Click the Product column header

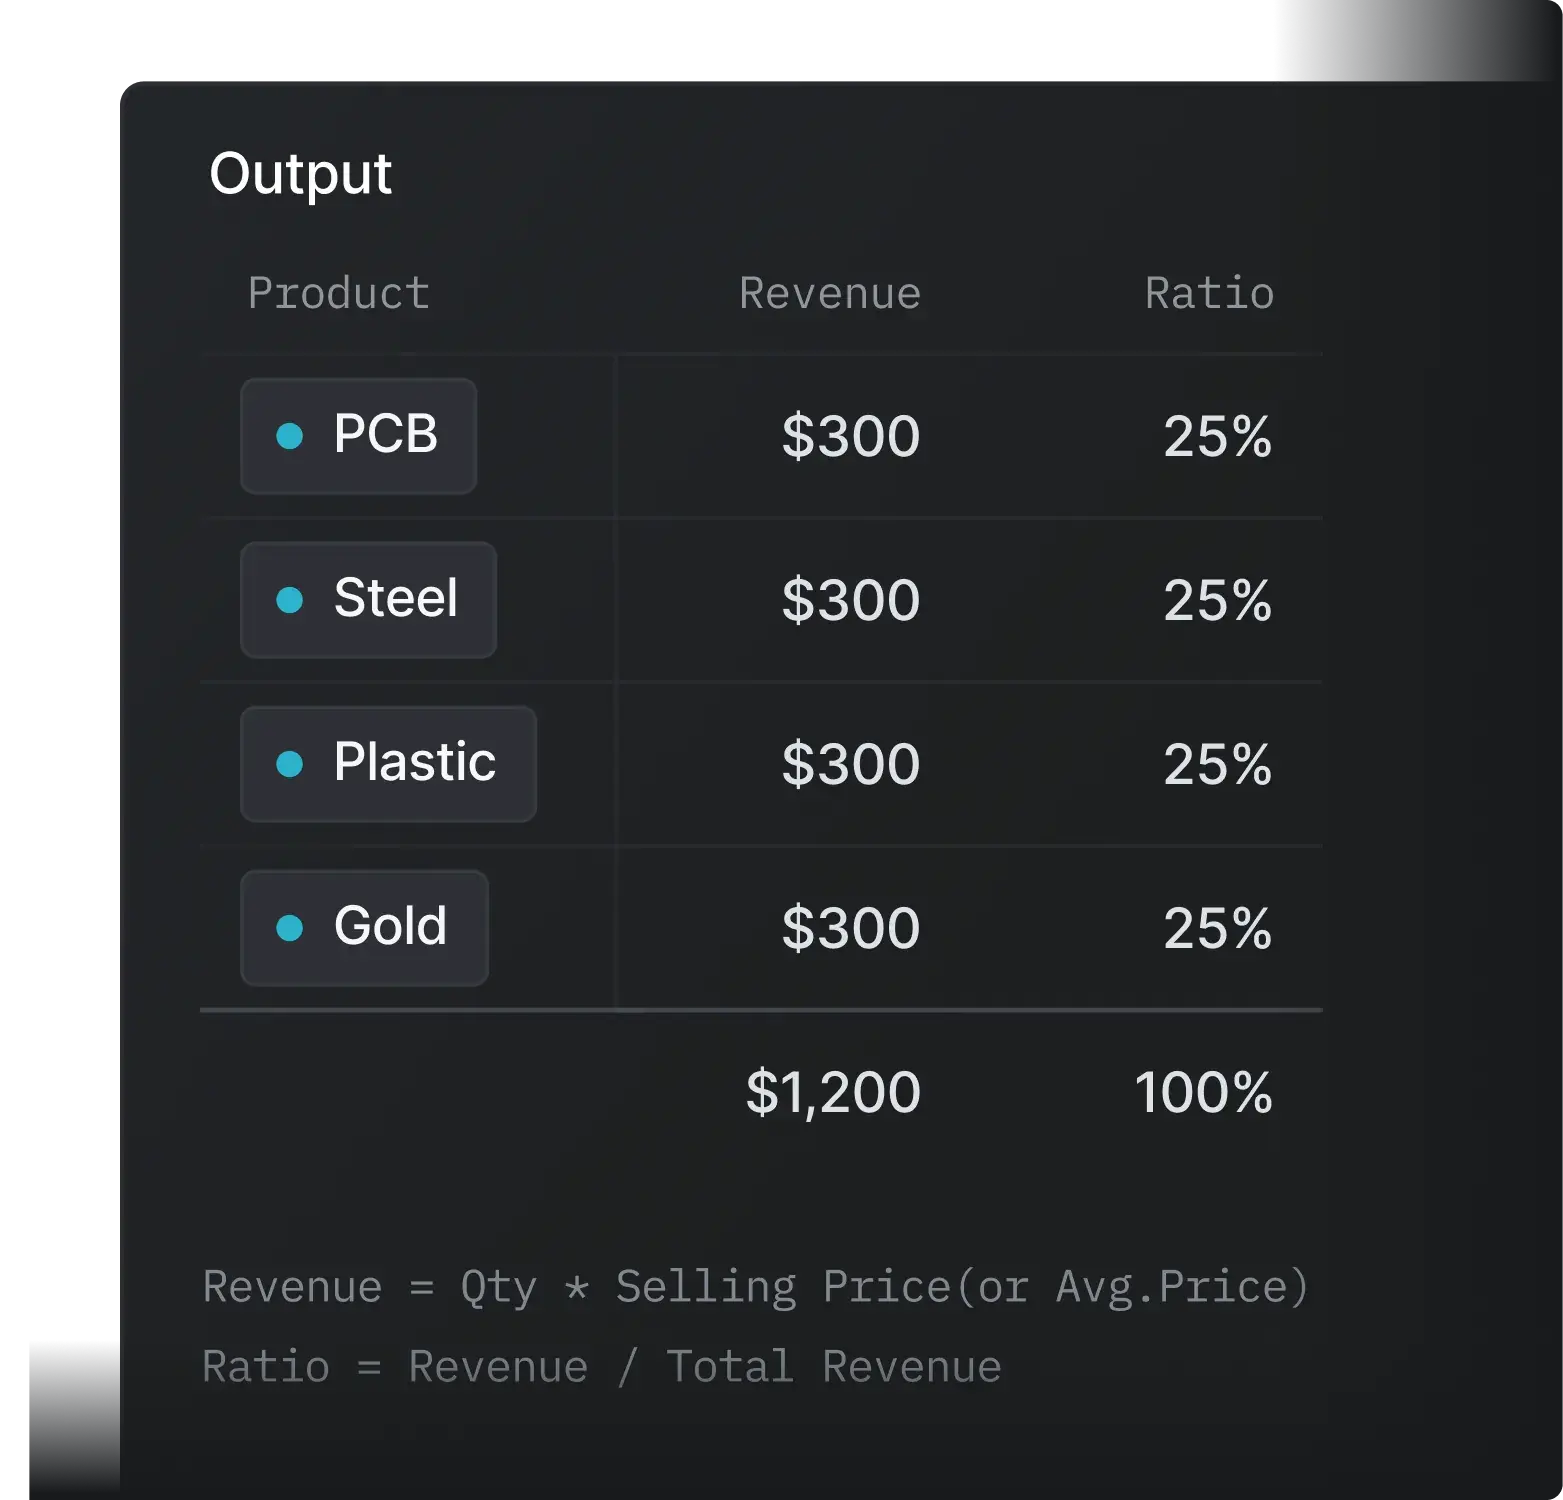(x=339, y=293)
